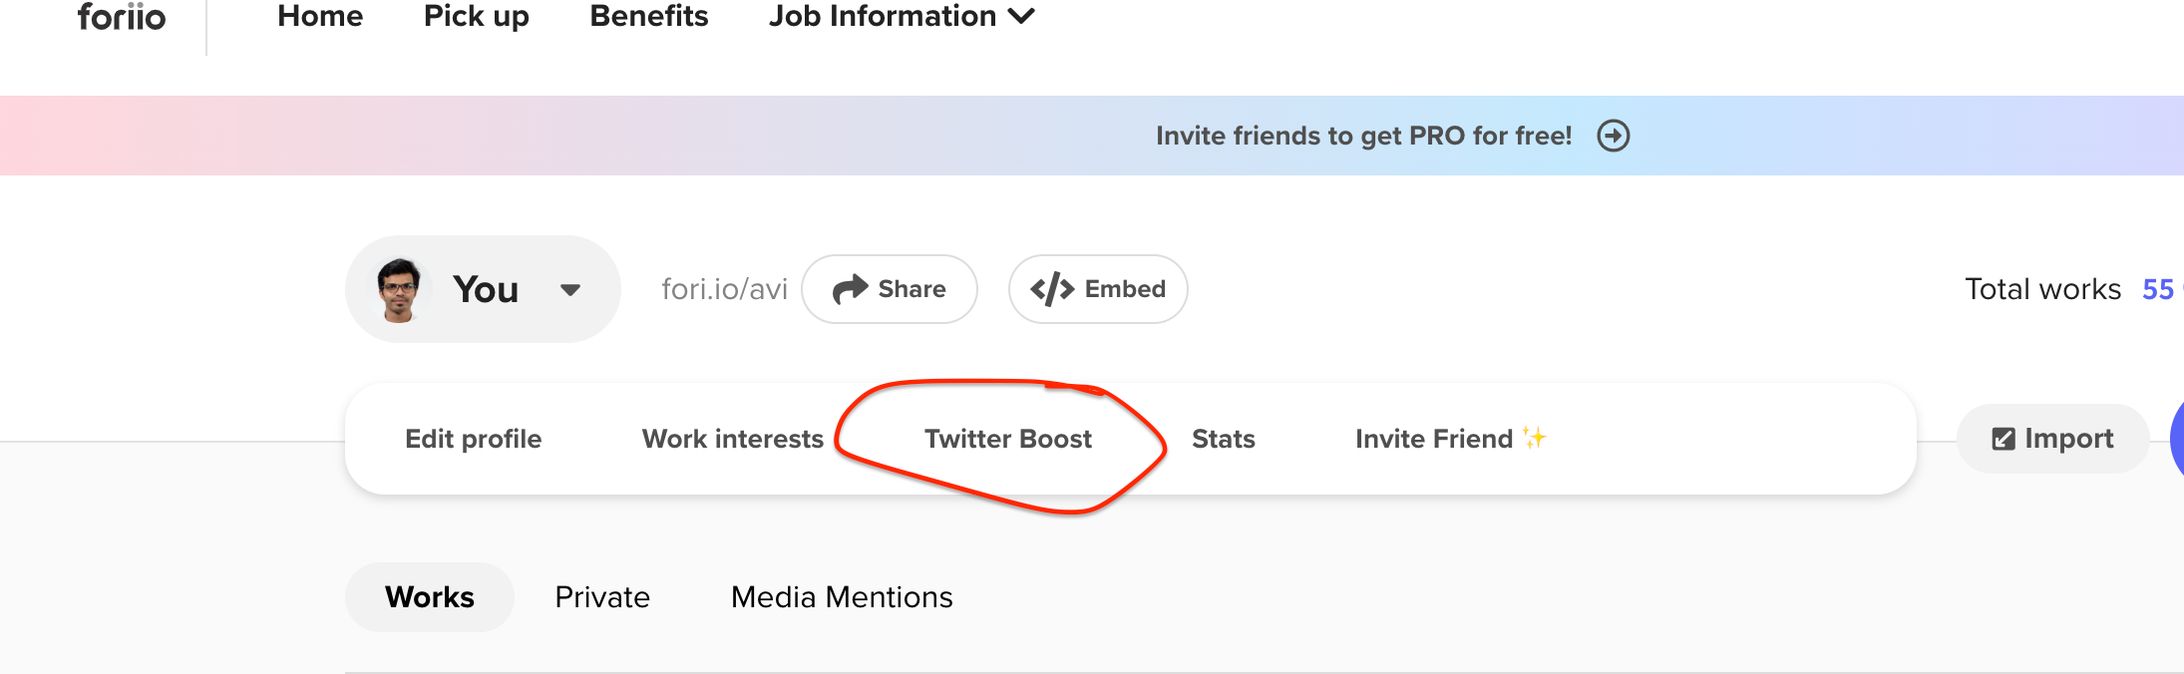Screen dimensions: 2184x674
Task: Open the Twitter Boost option
Action: coord(1008,439)
